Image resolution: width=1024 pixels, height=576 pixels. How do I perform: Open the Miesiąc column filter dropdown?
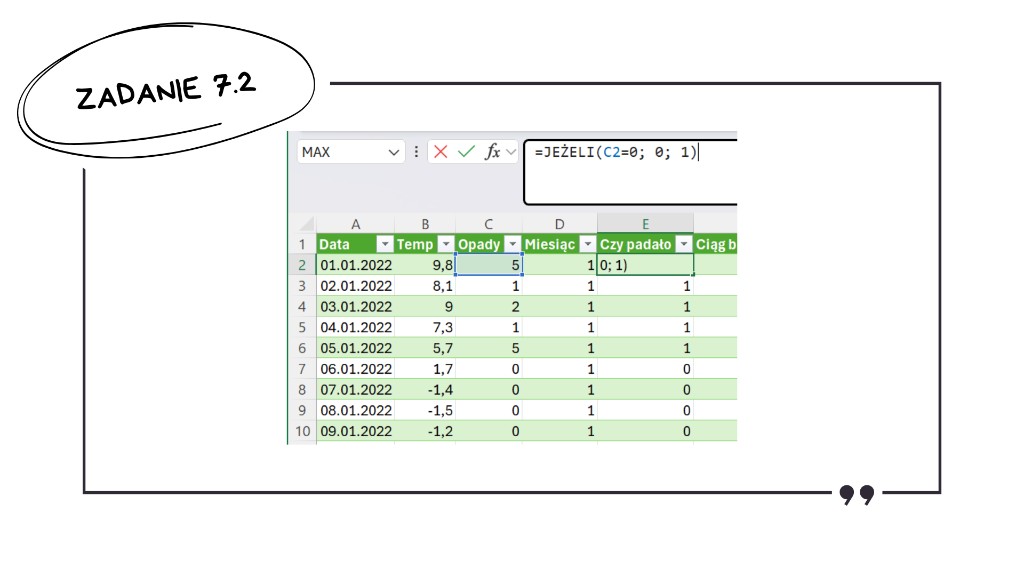tap(588, 244)
